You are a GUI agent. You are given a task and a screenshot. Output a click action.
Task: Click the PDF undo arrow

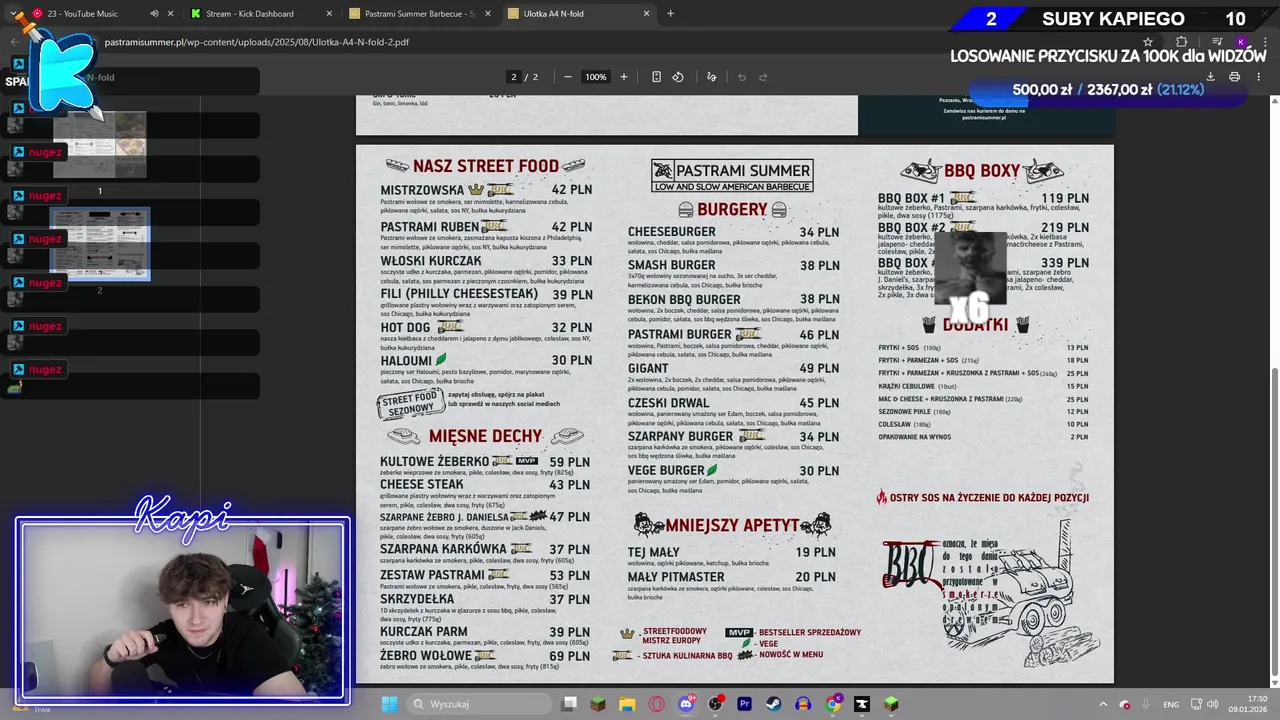(742, 77)
